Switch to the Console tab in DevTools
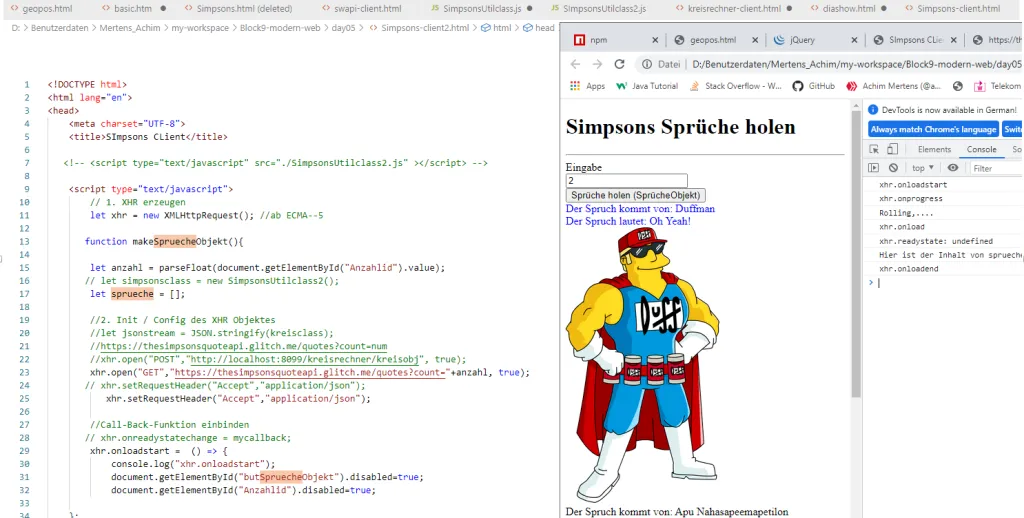The width and height of the screenshot is (1024, 518). click(x=982, y=150)
